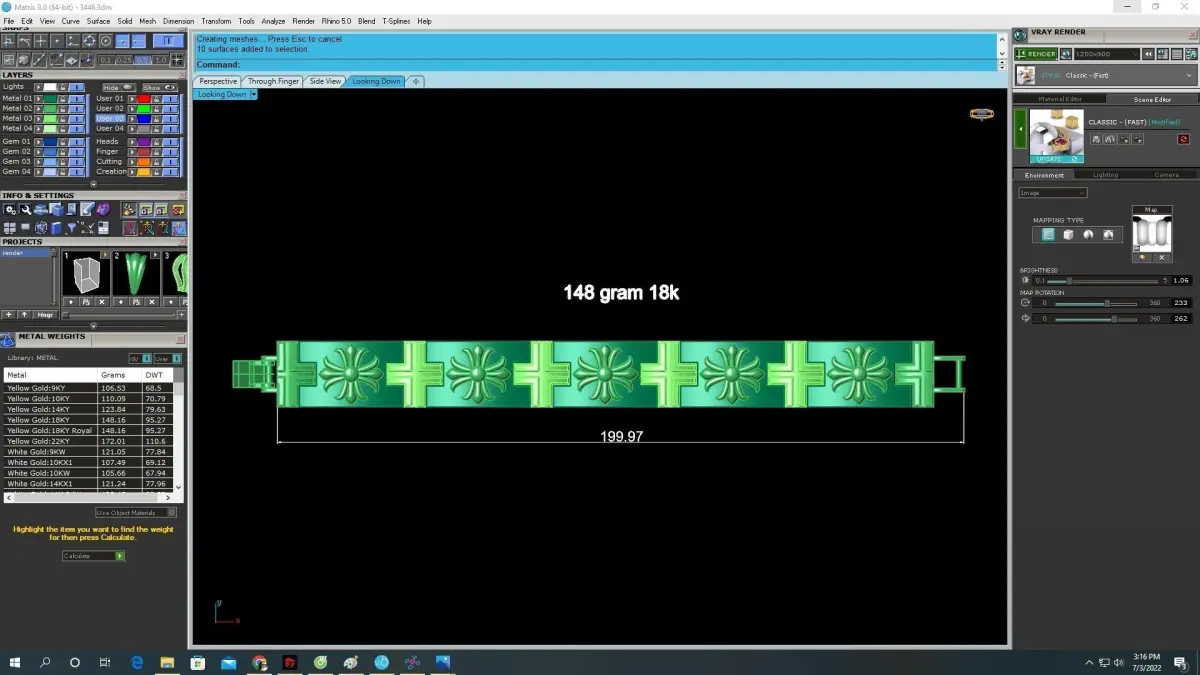Add a new viewport tab with plus

416,81
